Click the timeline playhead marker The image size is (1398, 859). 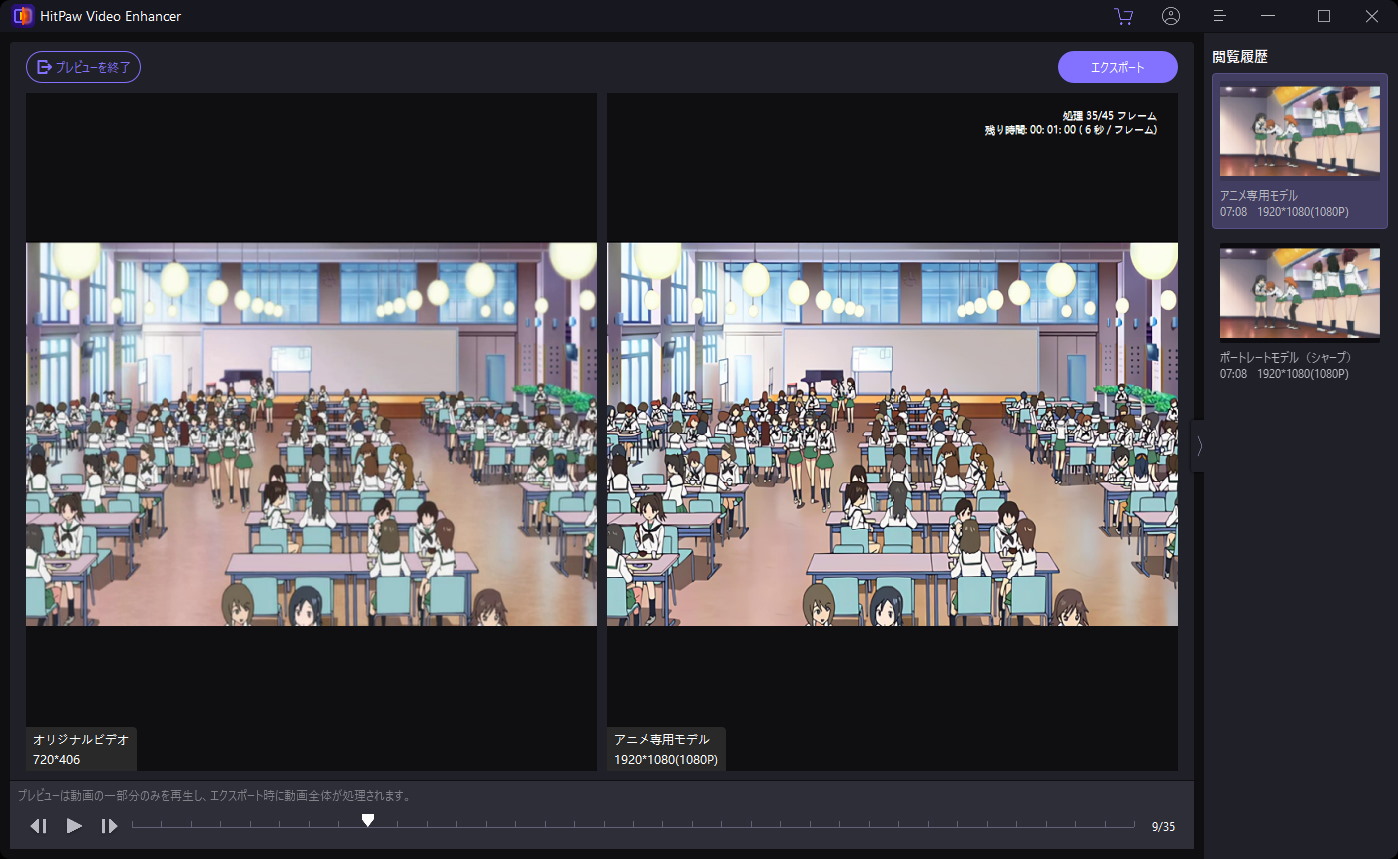coord(368,820)
